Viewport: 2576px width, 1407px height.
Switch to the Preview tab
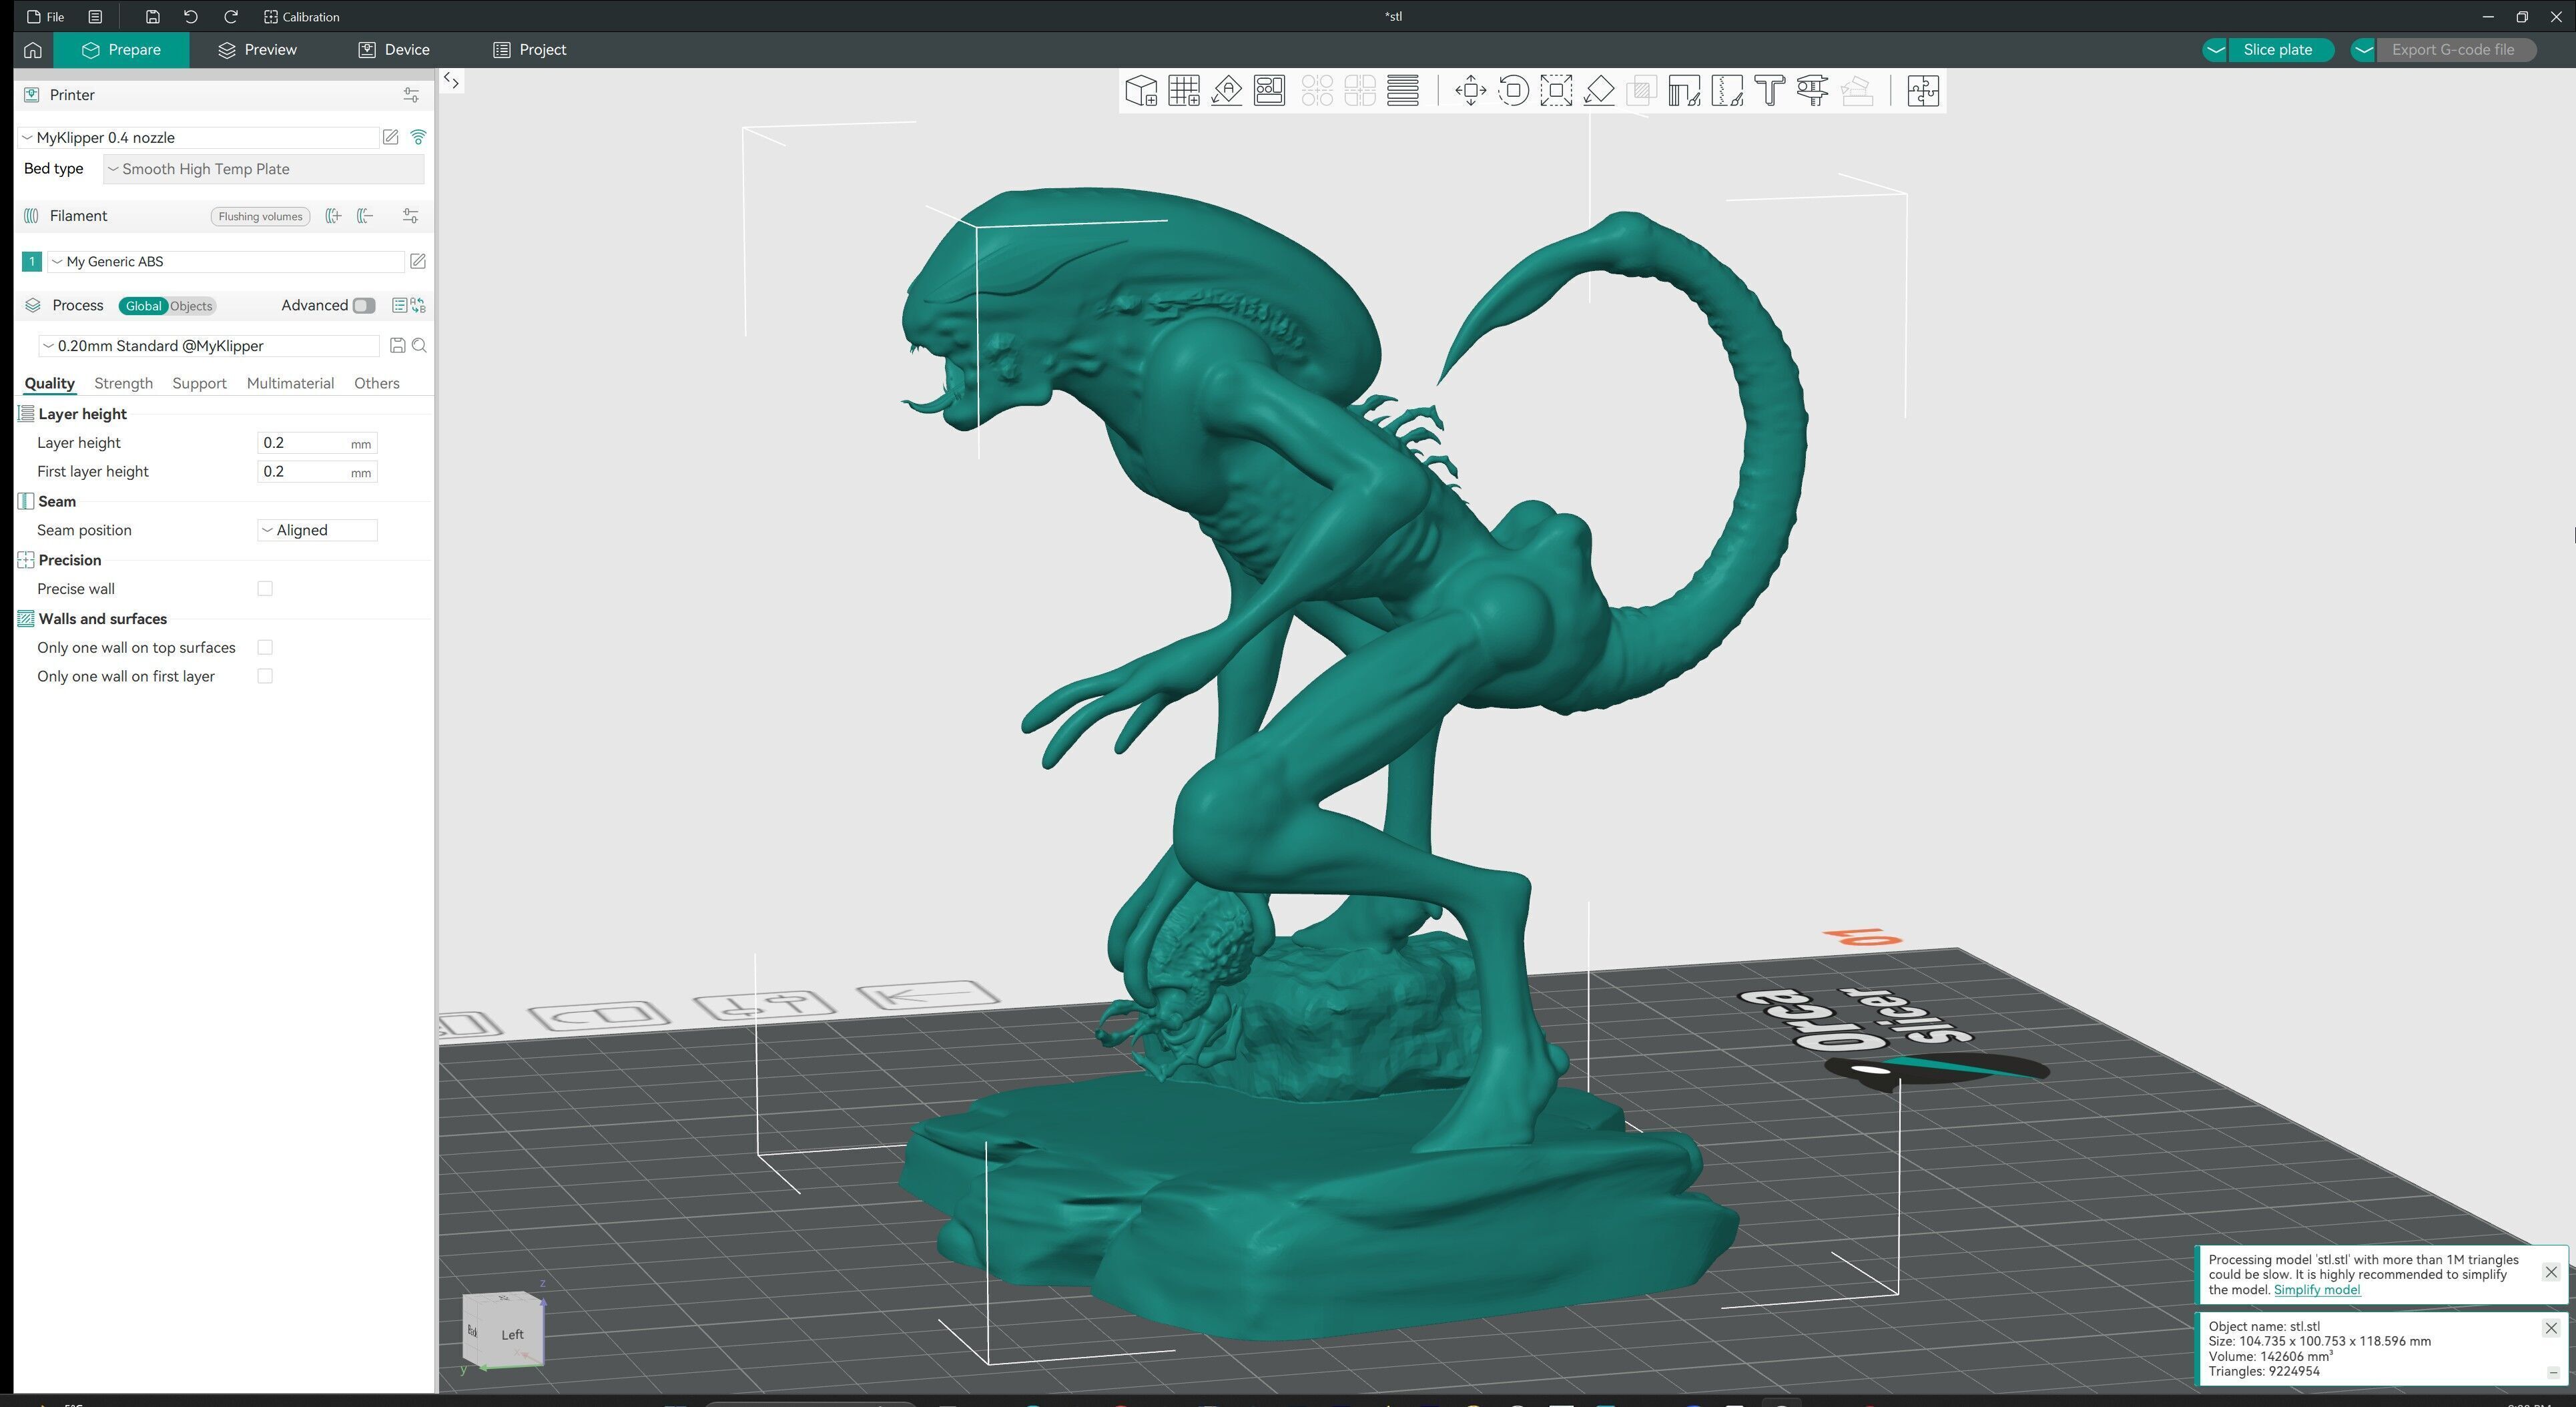pos(257,50)
